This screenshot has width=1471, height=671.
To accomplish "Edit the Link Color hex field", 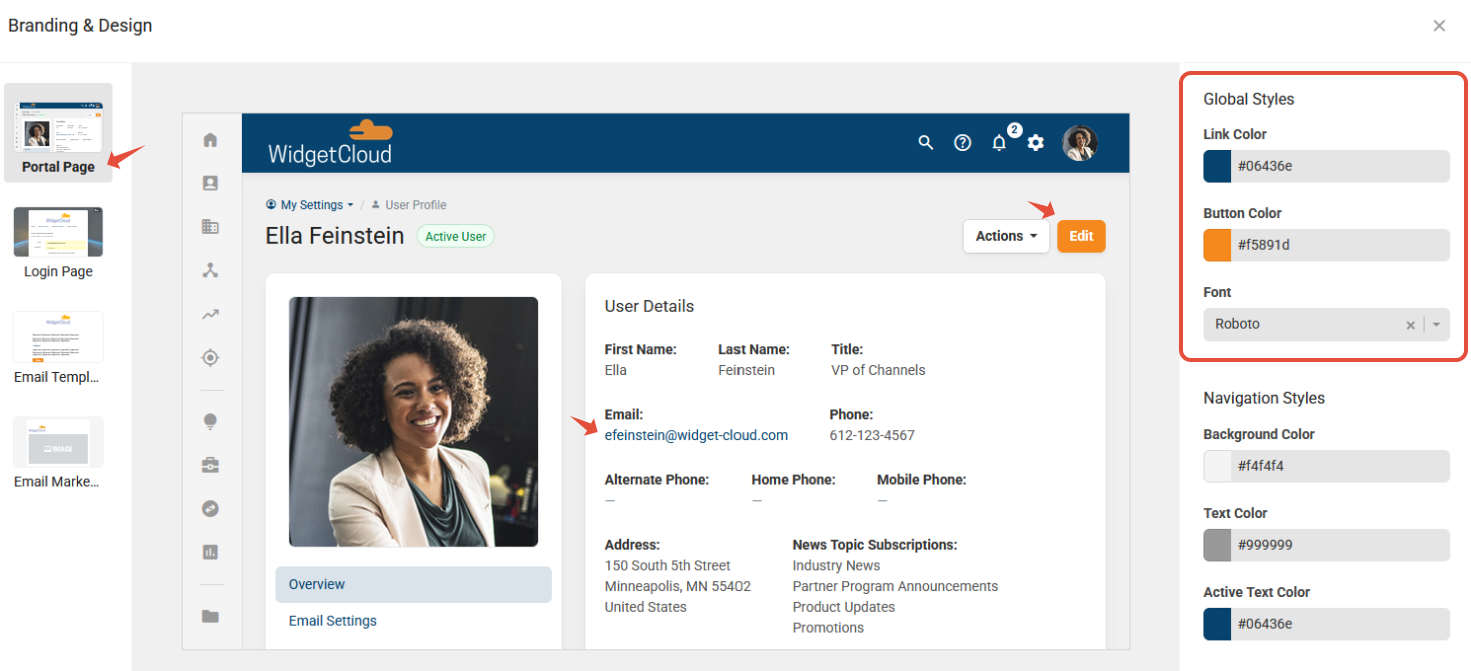I will coord(1340,166).
